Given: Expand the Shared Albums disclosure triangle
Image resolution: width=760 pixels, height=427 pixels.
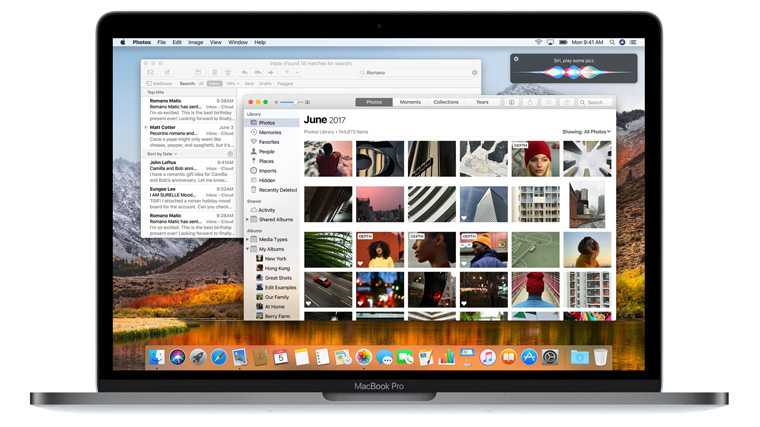Looking at the screenshot, I should coord(247,220).
